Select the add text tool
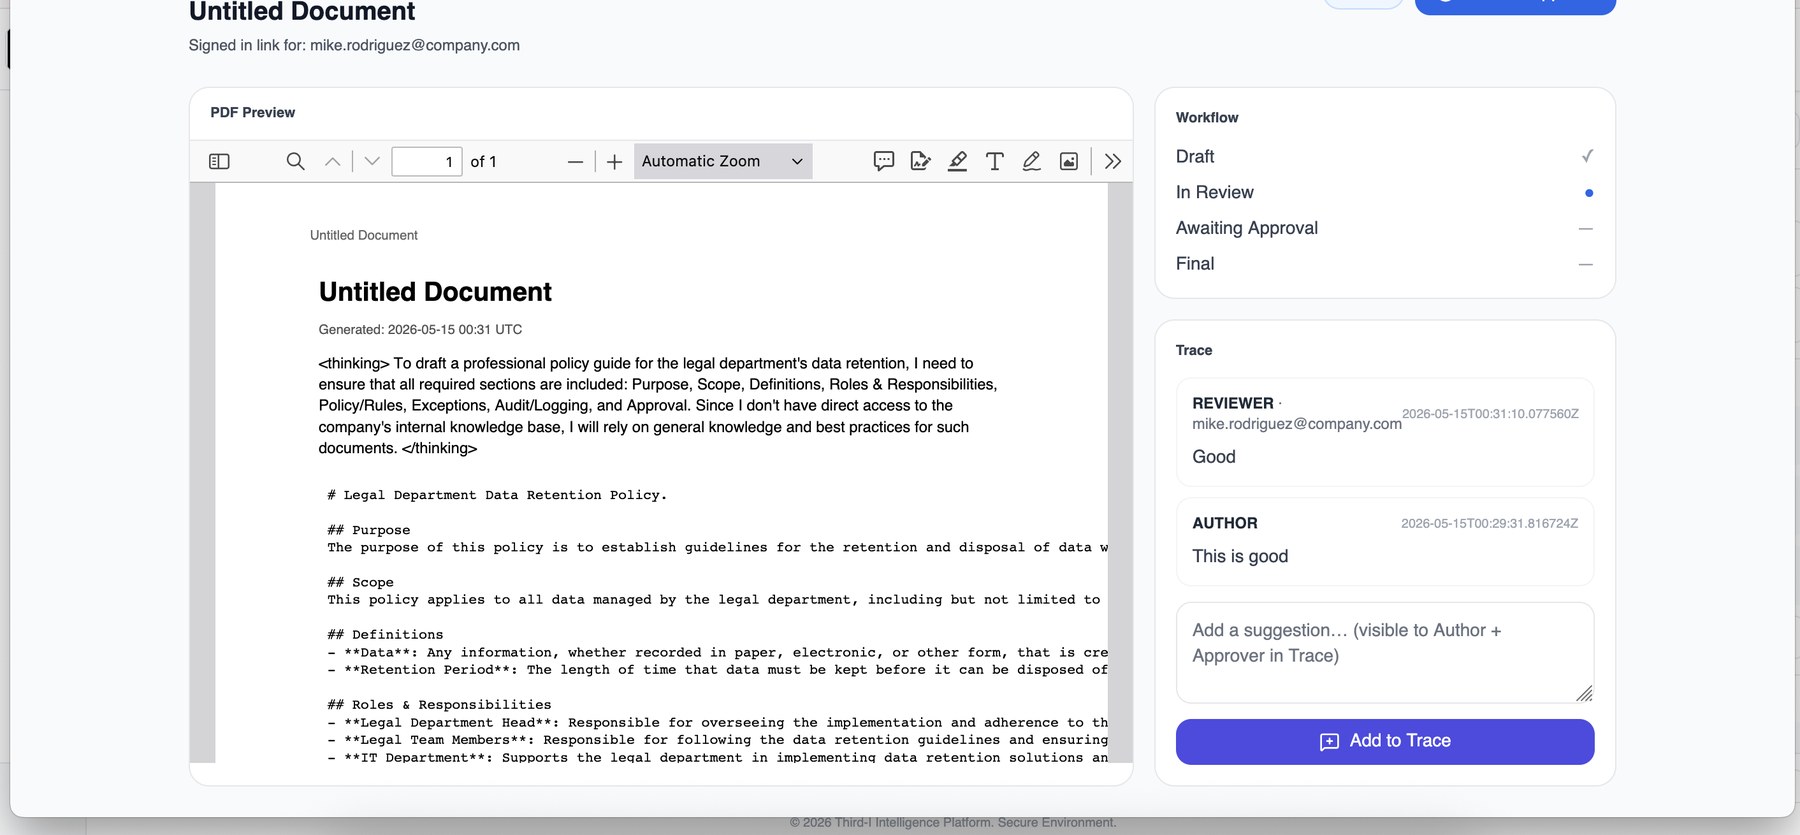The image size is (1800, 835). click(x=995, y=161)
